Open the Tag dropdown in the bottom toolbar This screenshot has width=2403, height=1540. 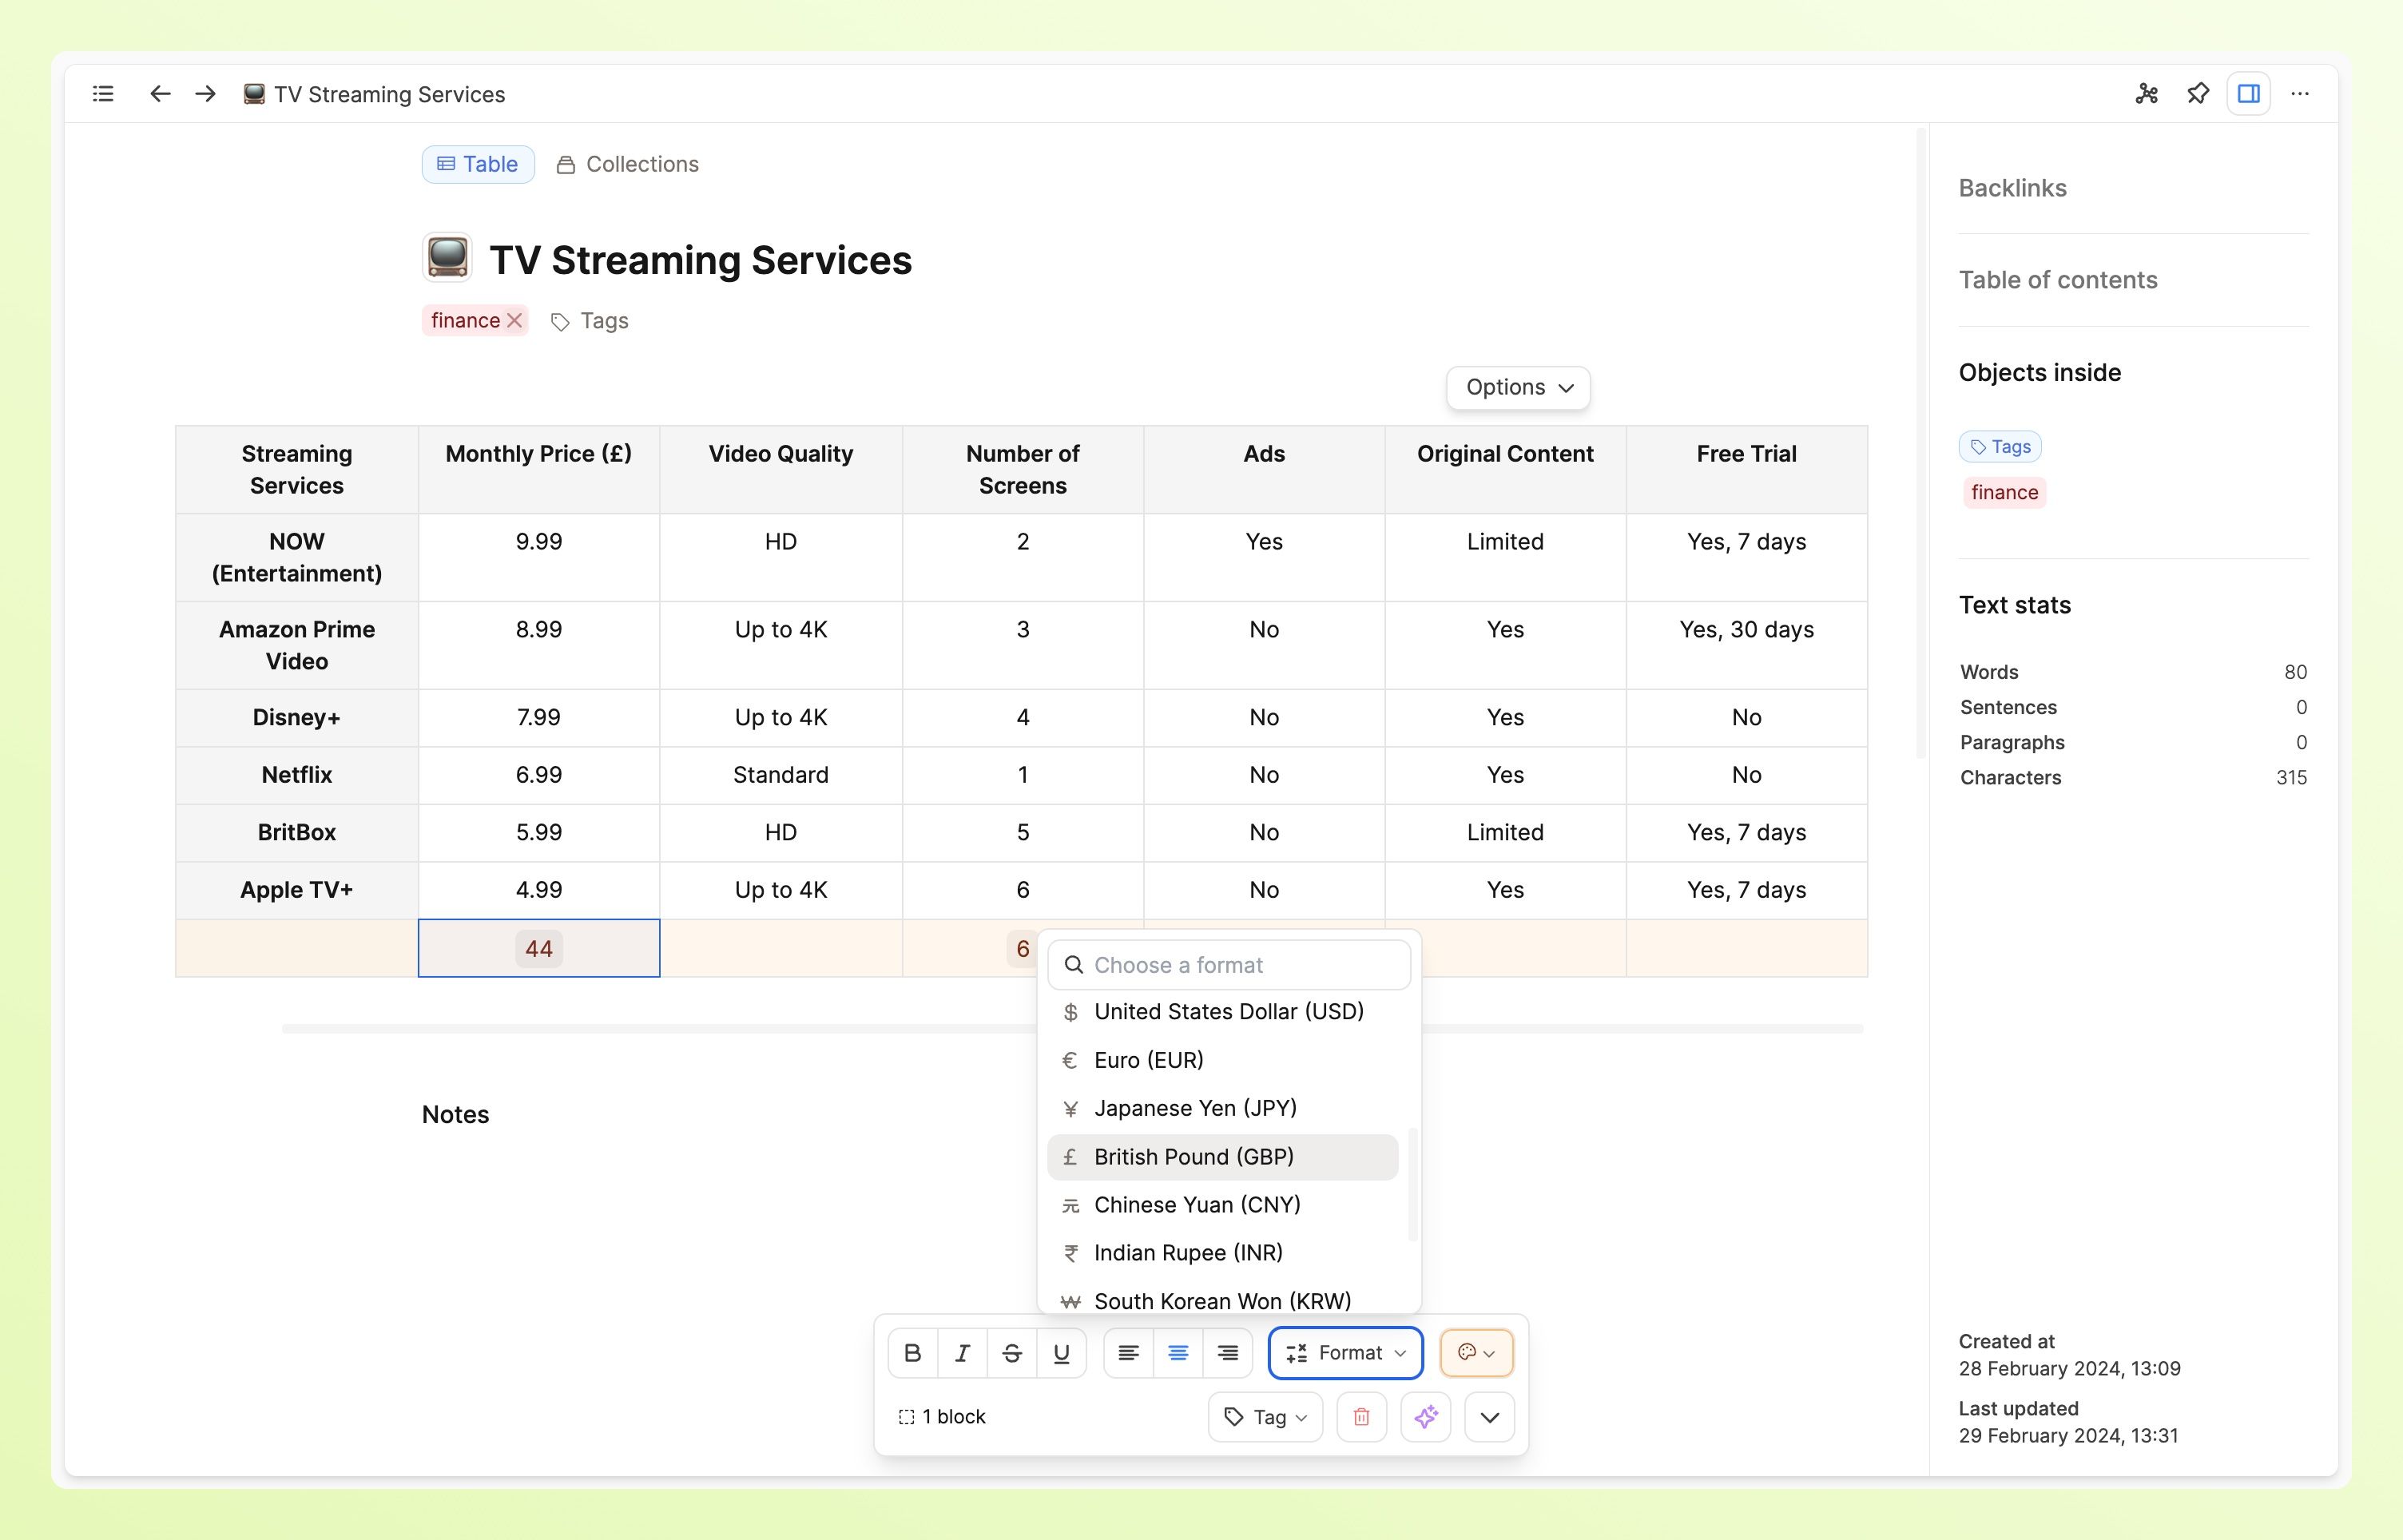(1264, 1417)
